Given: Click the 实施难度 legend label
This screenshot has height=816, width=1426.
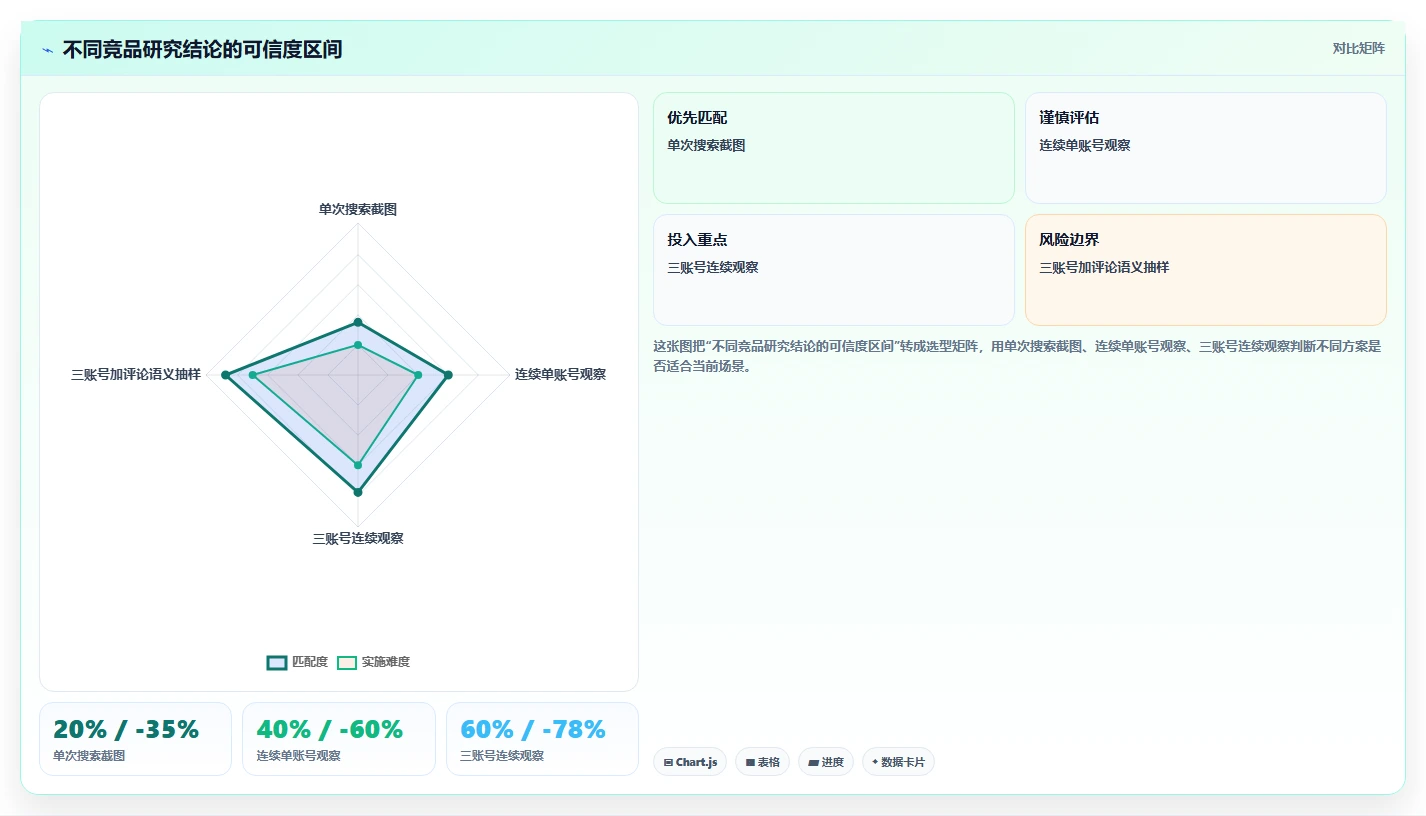Looking at the screenshot, I should 386,662.
